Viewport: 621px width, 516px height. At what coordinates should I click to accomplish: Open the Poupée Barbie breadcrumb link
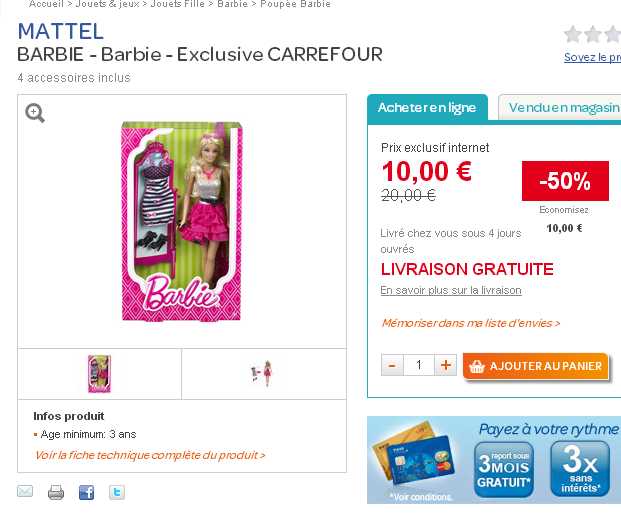coord(295,4)
